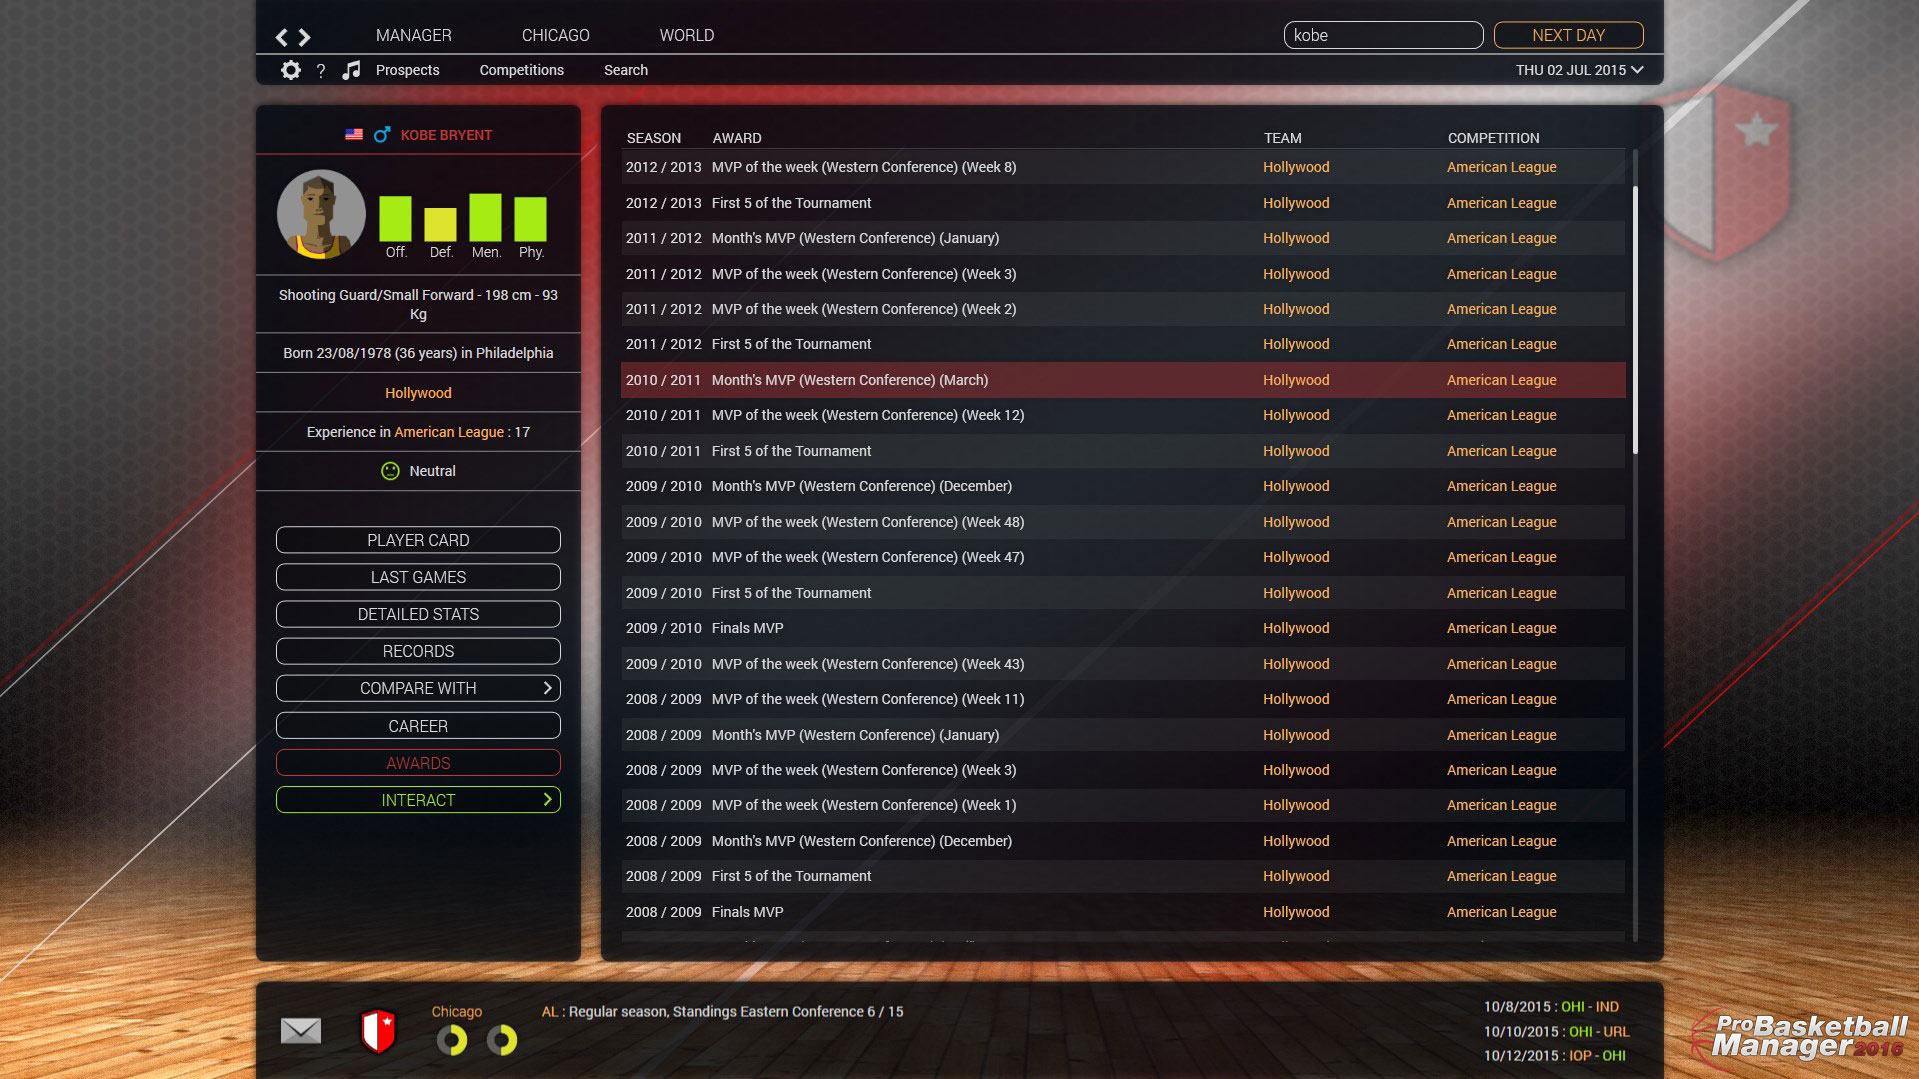This screenshot has height=1079, width=1919.
Task: Open the mail envelope icon
Action: 300,1030
